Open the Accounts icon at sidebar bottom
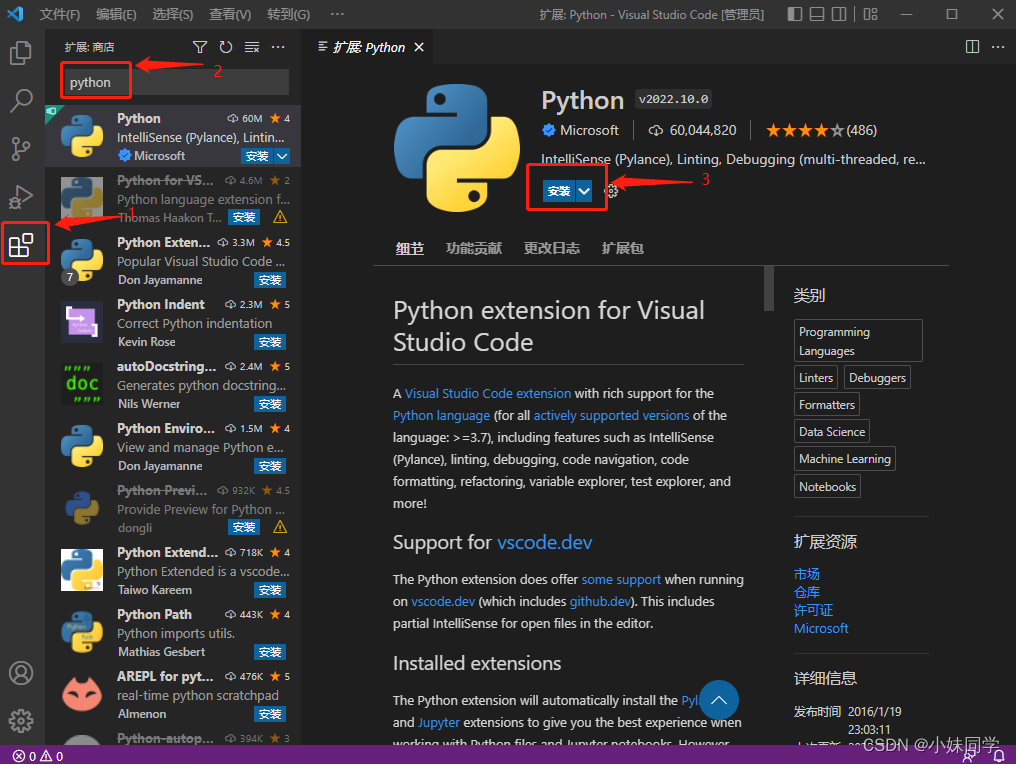The height and width of the screenshot is (764, 1016). (21, 673)
